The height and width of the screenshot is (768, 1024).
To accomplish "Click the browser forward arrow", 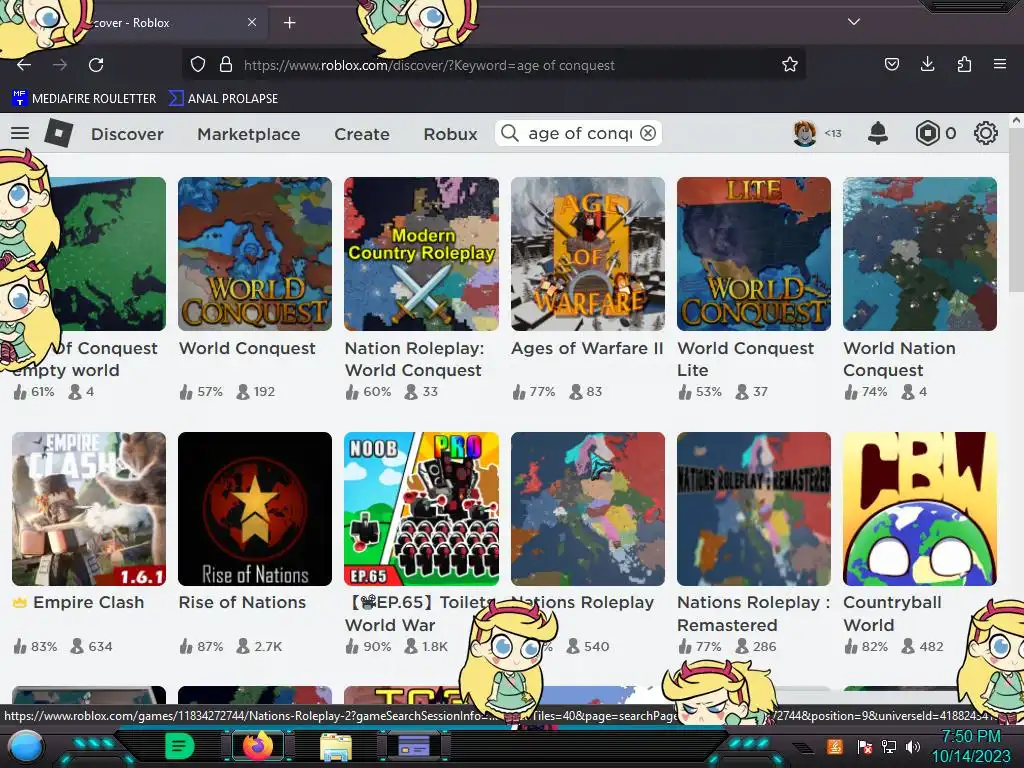I will coord(60,65).
